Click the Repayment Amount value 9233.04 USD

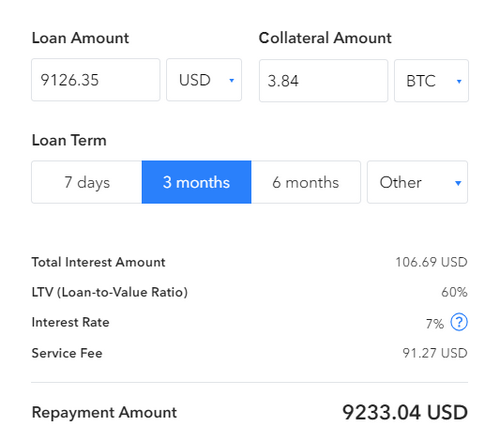405,412
